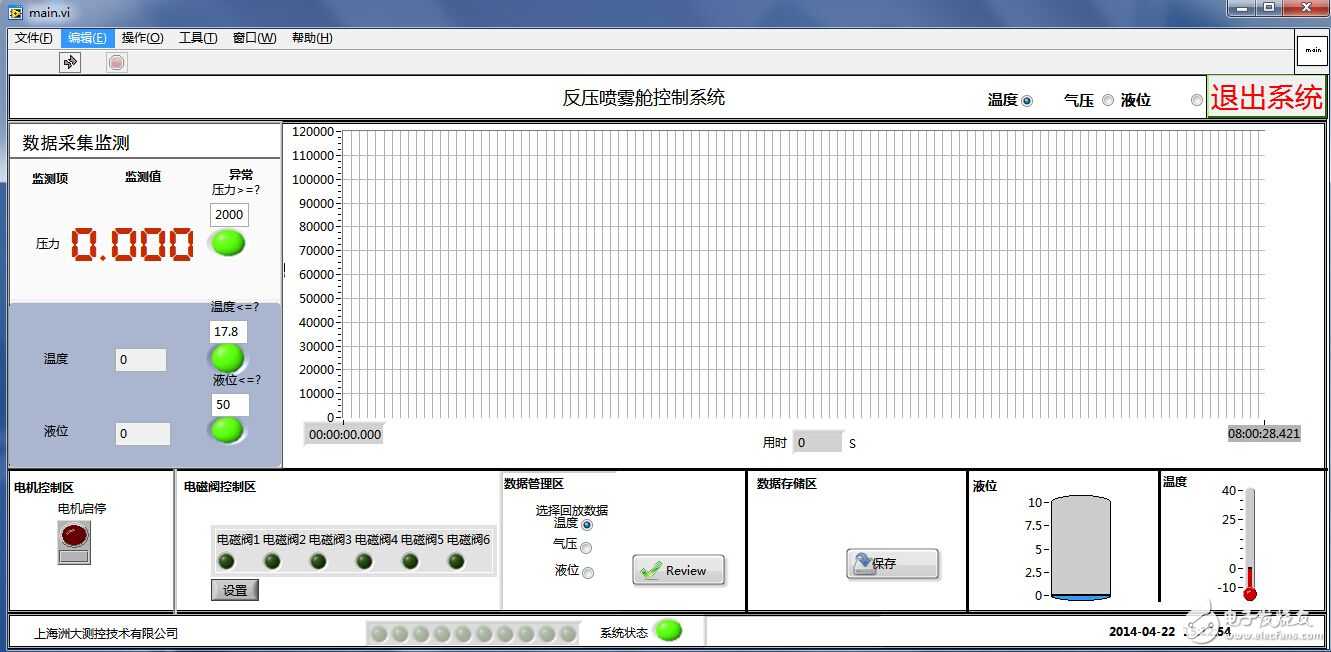The height and width of the screenshot is (652, 1331).
Task: Click the 数据采集监测 panel heading
Action: tap(76, 143)
